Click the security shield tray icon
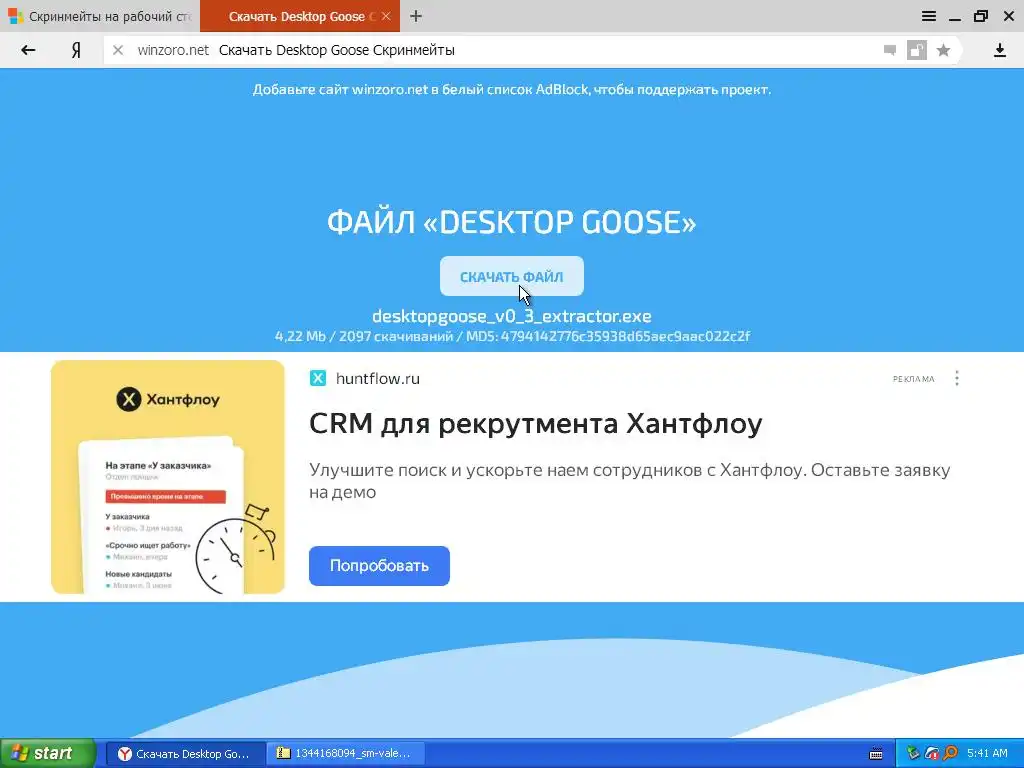Image resolution: width=1024 pixels, height=768 pixels. coord(932,754)
